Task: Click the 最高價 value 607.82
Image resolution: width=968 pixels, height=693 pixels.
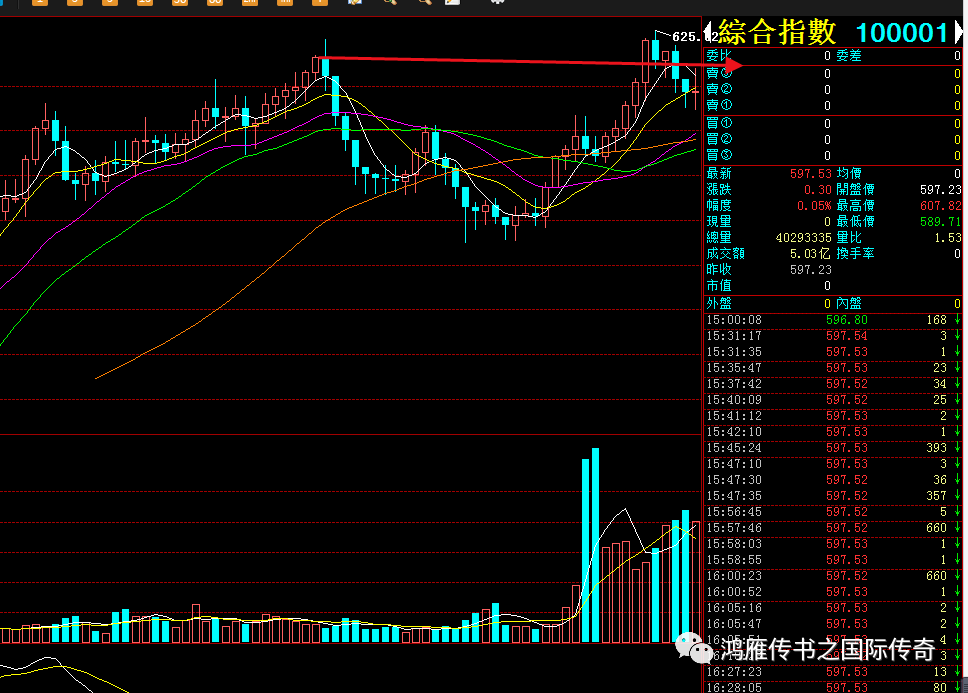Action: pyautogui.click(x=940, y=205)
